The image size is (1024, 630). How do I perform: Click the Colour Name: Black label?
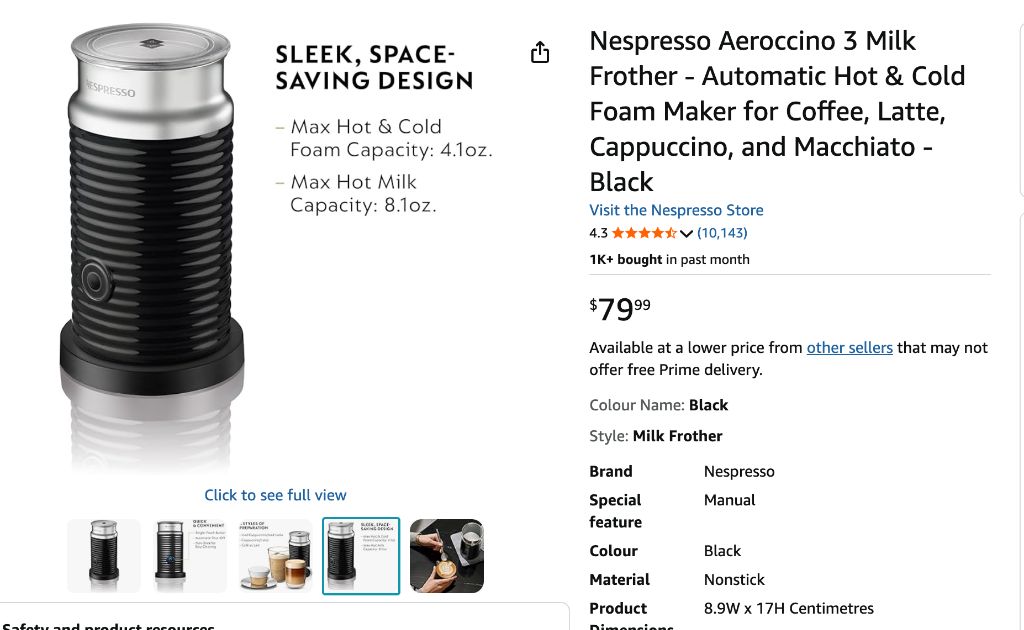pos(658,405)
